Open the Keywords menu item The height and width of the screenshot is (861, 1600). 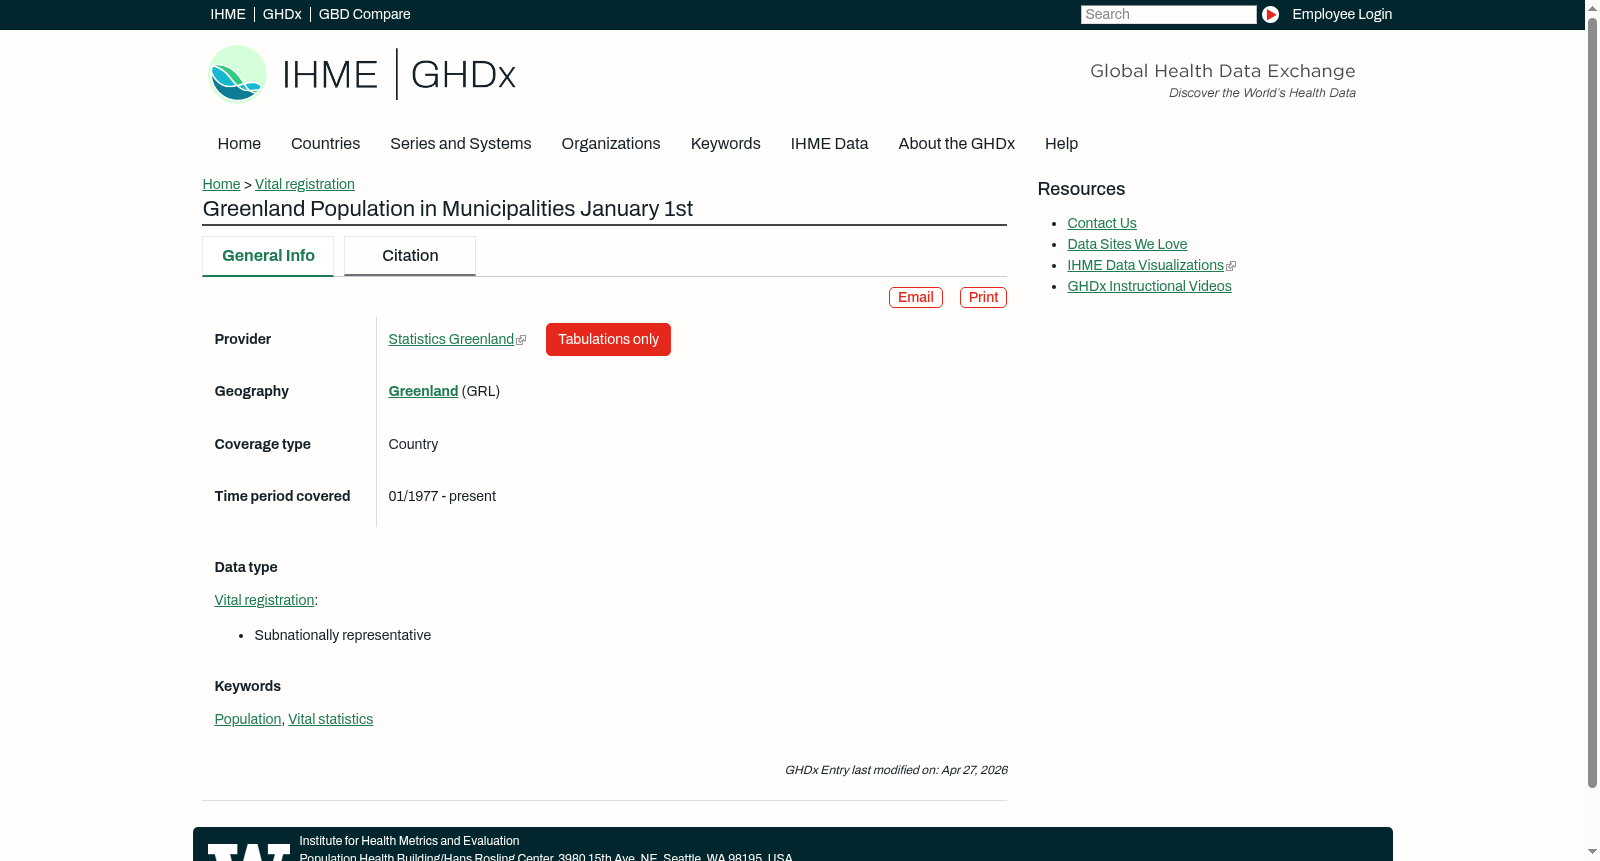click(x=725, y=143)
